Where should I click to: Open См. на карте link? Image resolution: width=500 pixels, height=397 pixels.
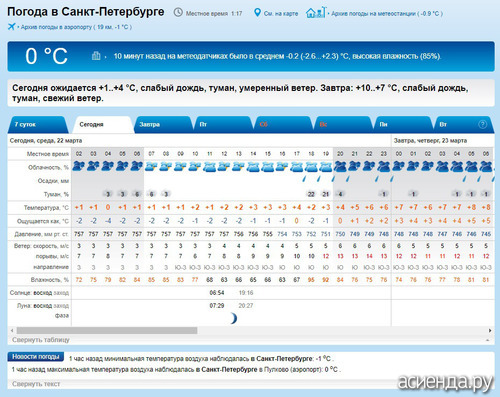[281, 14]
